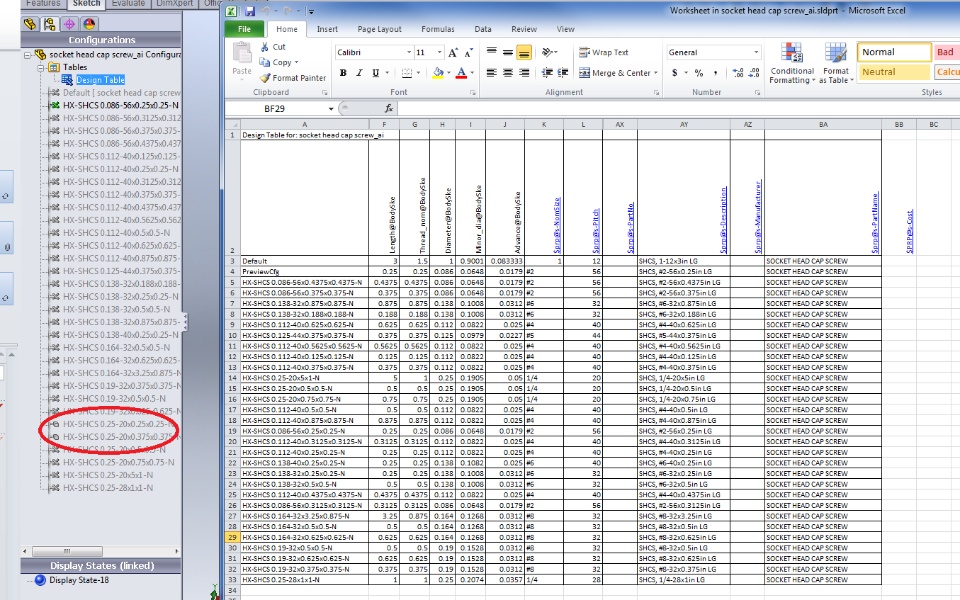Click the Sprp@s-PartName column header link

point(875,222)
